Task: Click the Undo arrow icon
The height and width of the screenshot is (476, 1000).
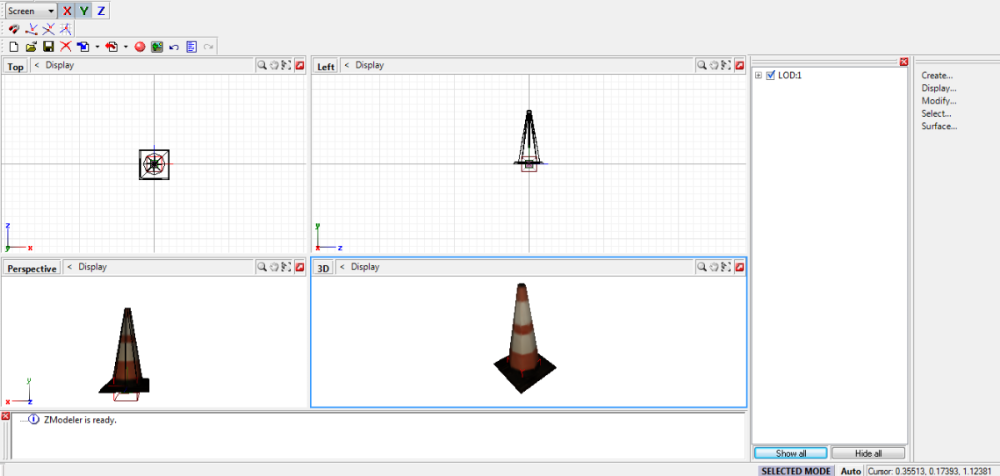Action: coord(174,46)
